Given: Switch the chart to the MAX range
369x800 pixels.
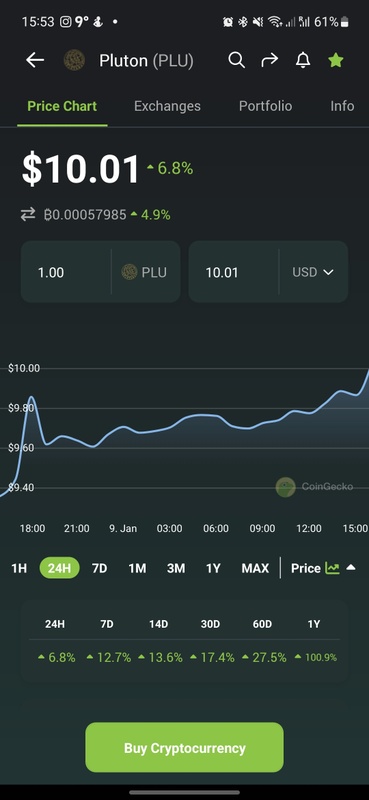Looking at the screenshot, I should click(x=255, y=568).
